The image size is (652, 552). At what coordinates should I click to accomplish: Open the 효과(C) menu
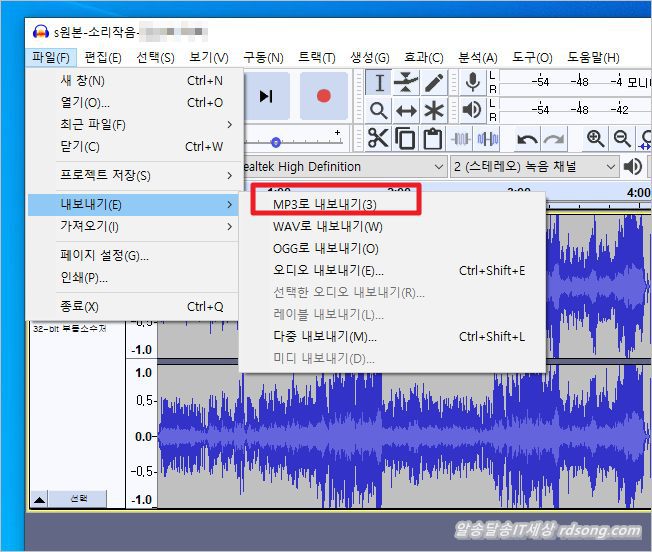pos(424,57)
